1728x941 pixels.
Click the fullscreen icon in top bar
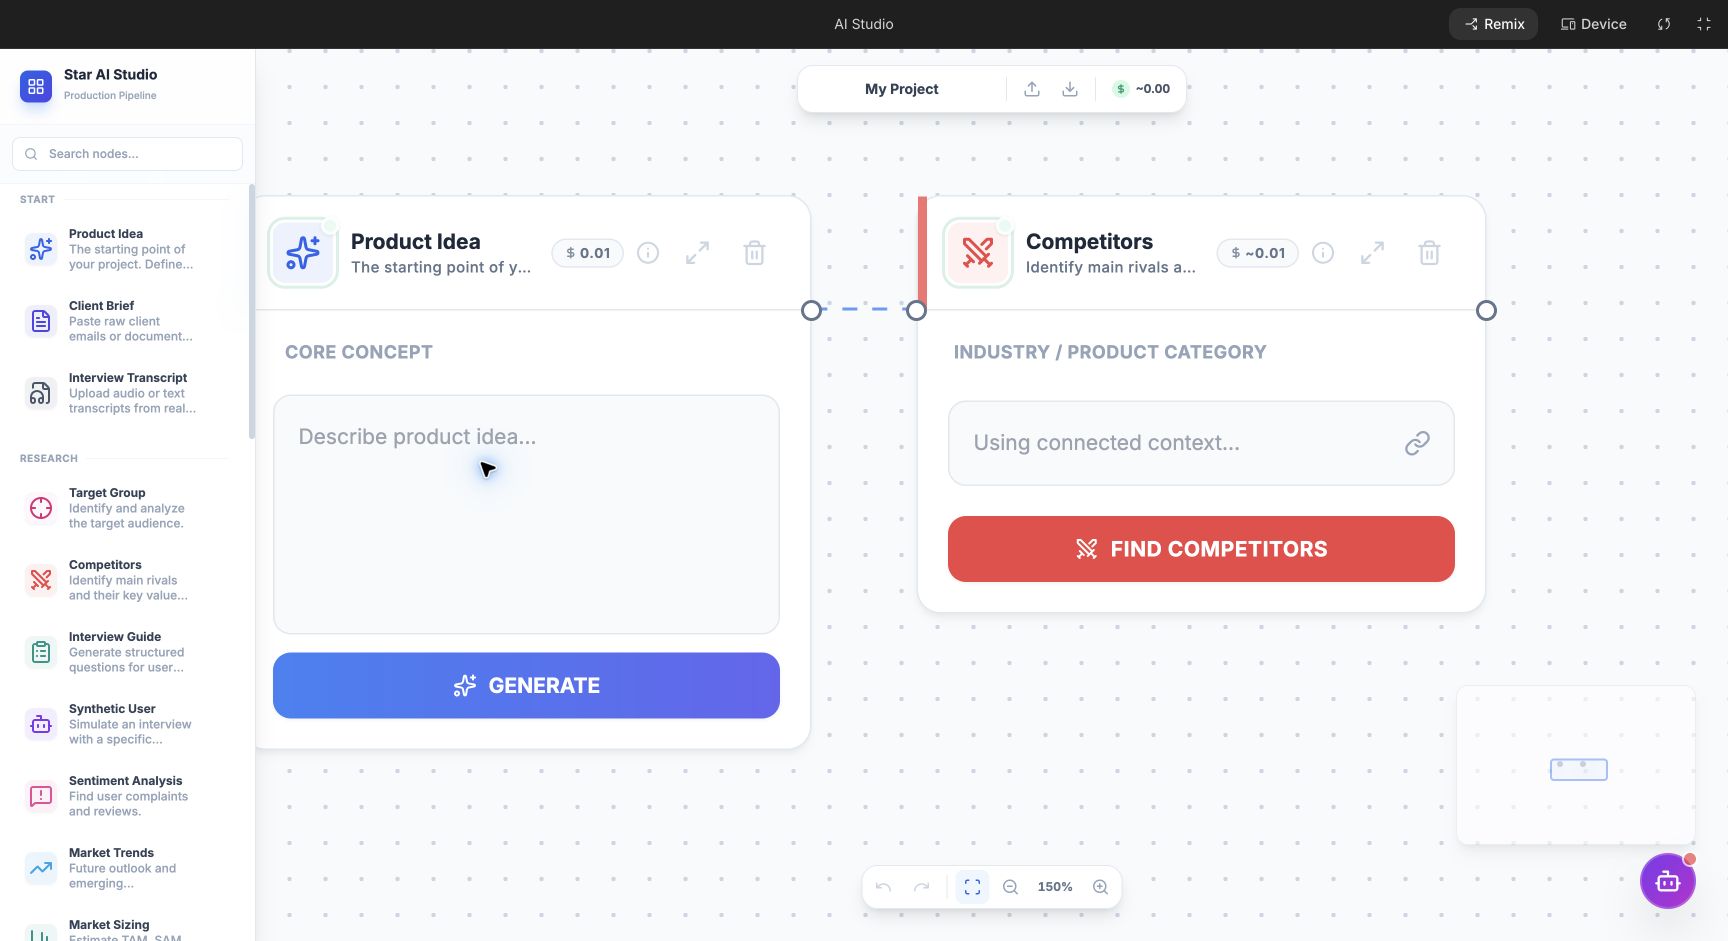[1704, 24]
